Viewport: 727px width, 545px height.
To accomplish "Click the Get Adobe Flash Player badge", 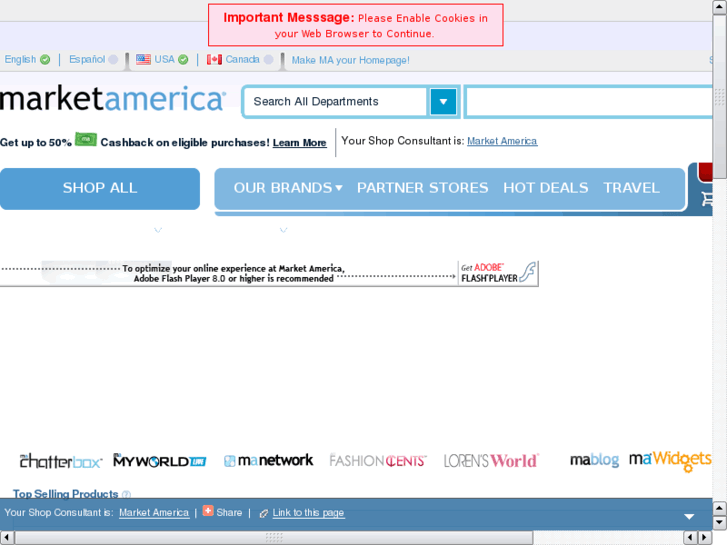I will click(x=498, y=273).
